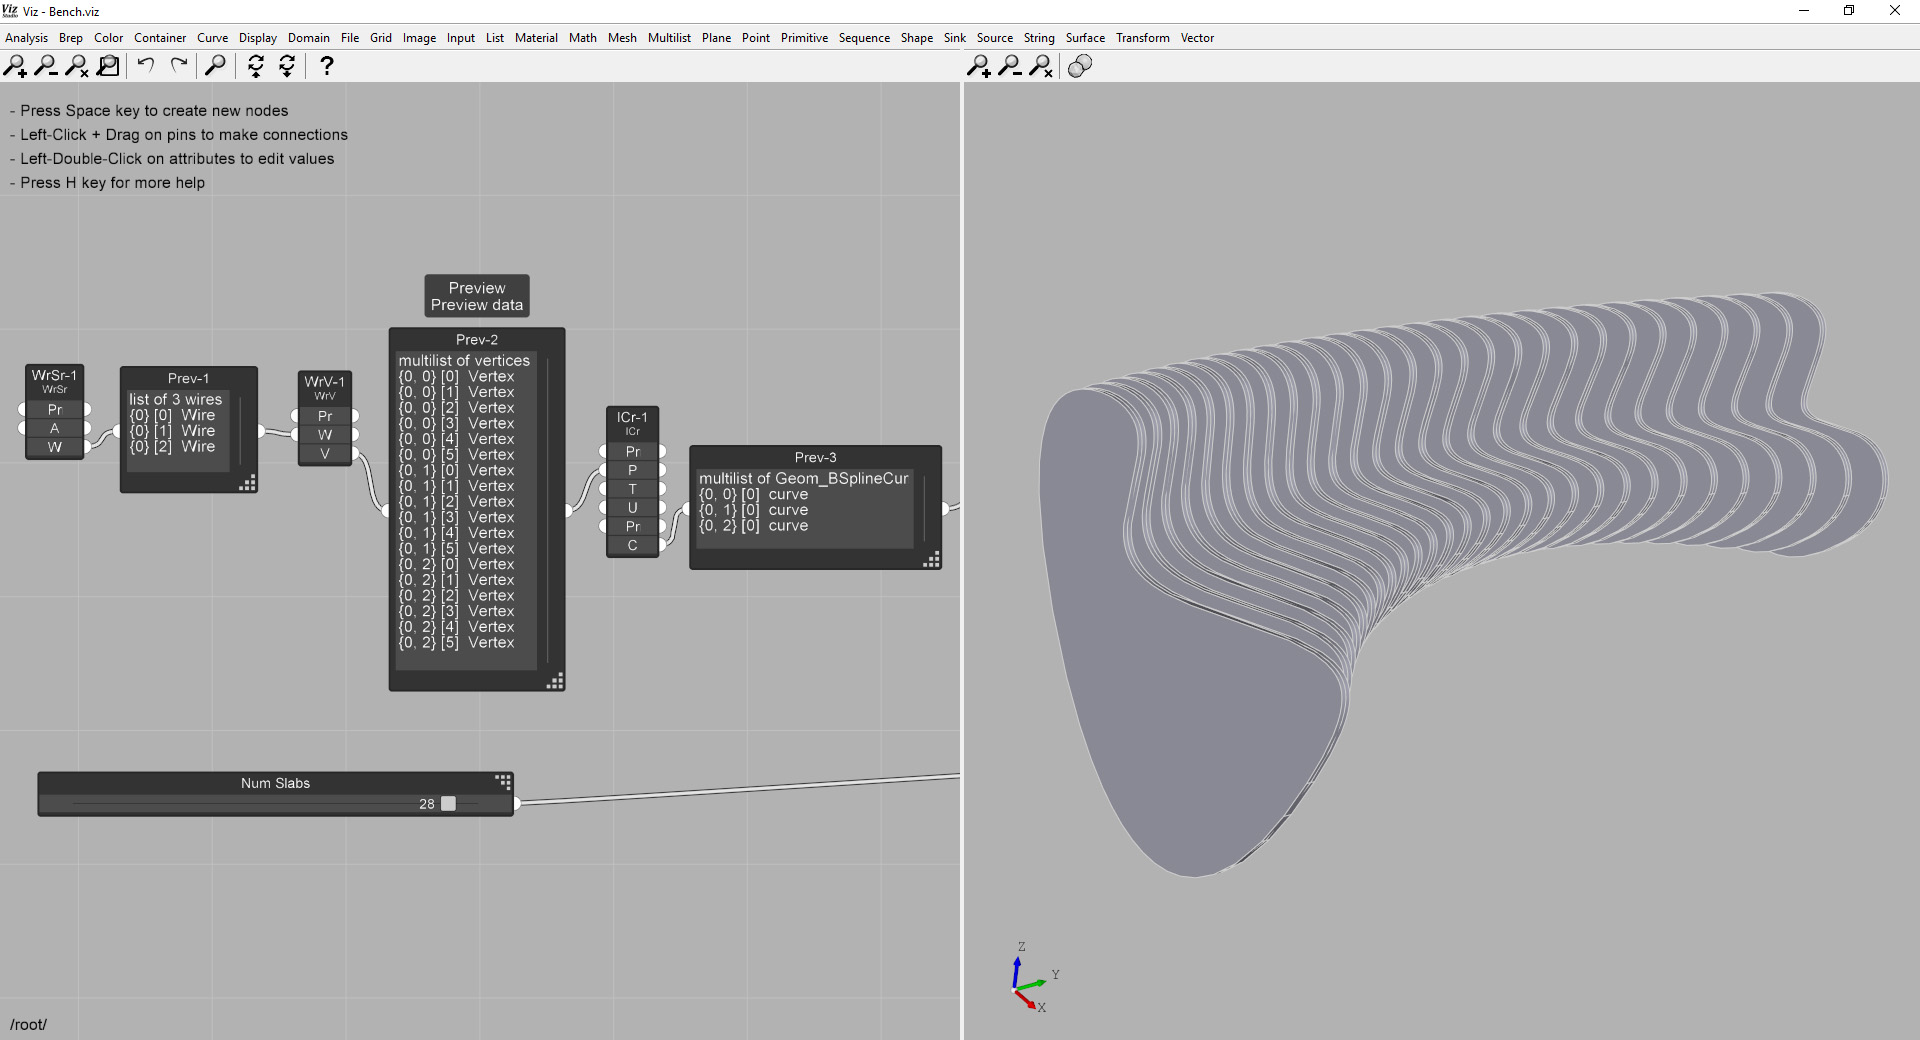Viewport: 1920px width, 1040px height.
Task: Click the undo arrow icon
Action: point(146,65)
